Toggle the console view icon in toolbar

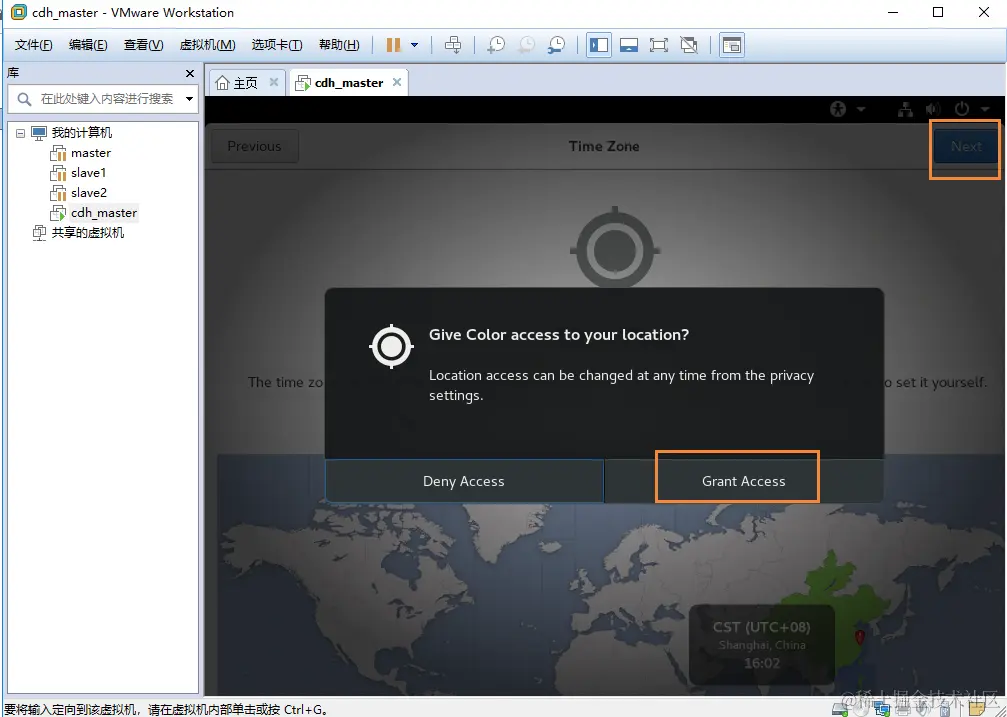[x=731, y=45]
